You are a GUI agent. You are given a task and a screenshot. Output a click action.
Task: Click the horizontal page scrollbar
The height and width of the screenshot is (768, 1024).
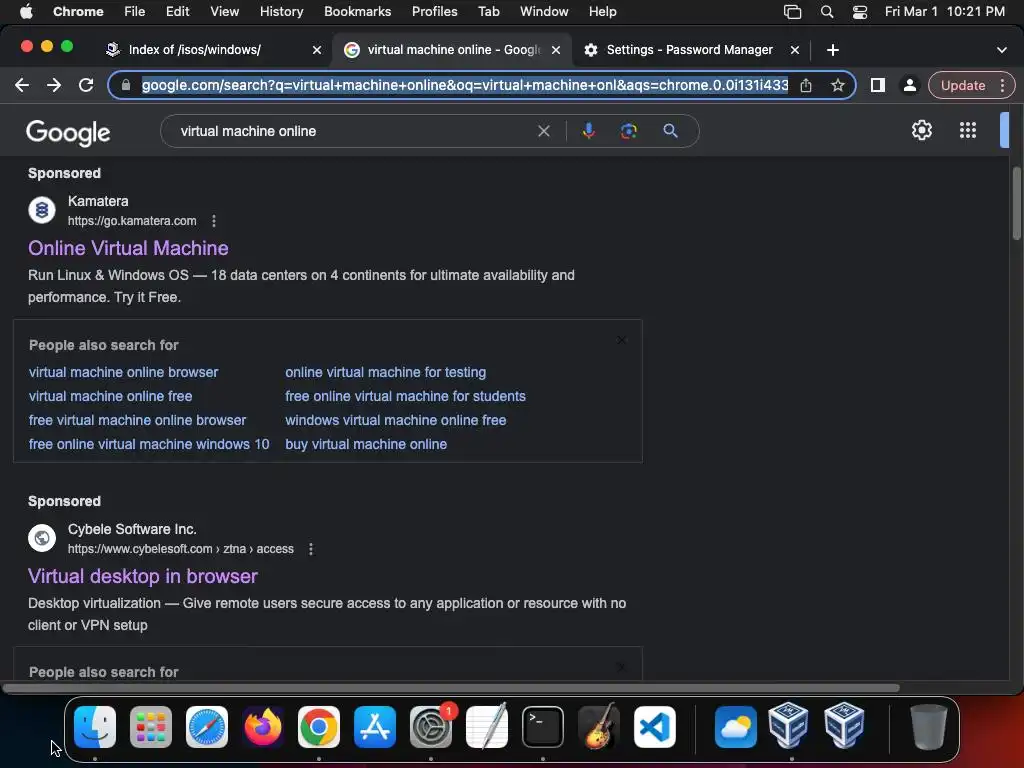(451, 688)
